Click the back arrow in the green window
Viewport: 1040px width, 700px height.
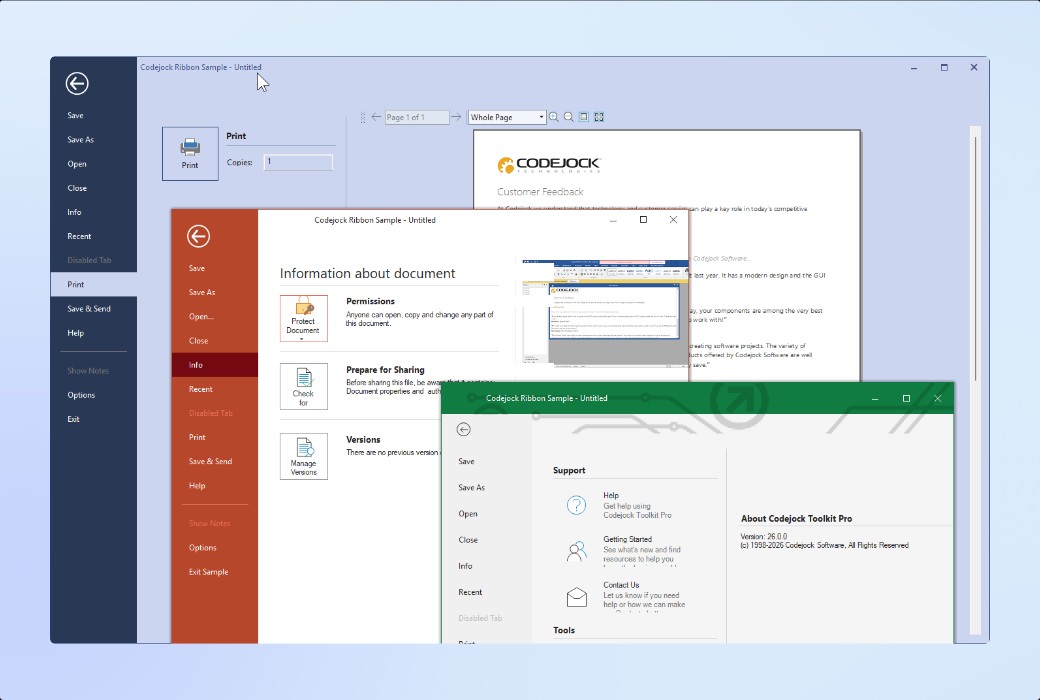click(x=464, y=429)
